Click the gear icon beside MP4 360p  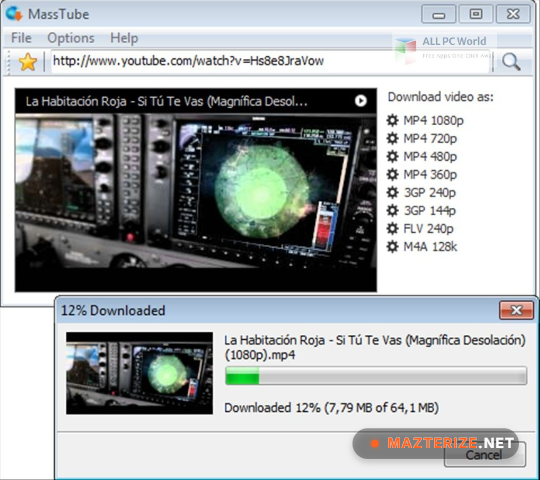point(392,175)
